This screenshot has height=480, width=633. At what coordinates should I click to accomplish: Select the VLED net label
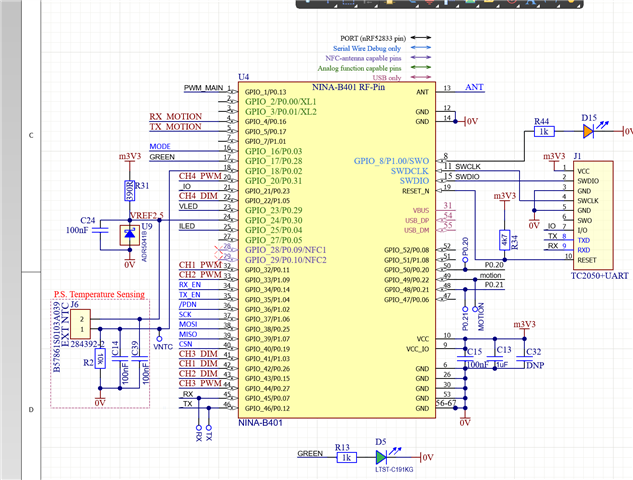click(189, 206)
